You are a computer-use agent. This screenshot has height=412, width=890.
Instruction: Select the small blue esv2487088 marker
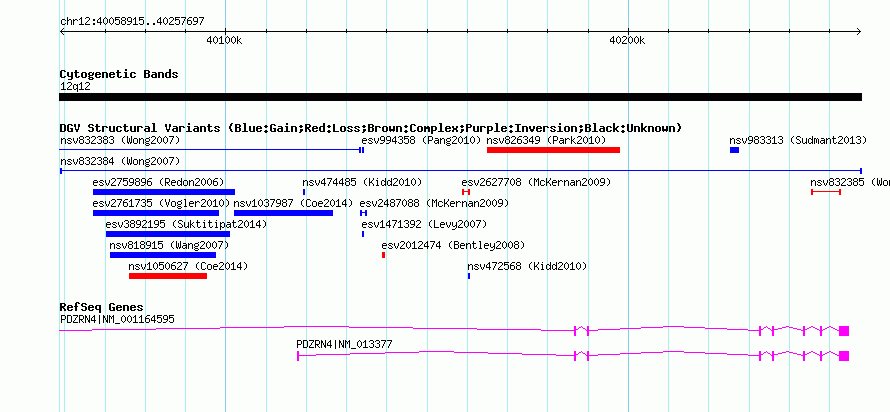tap(364, 213)
